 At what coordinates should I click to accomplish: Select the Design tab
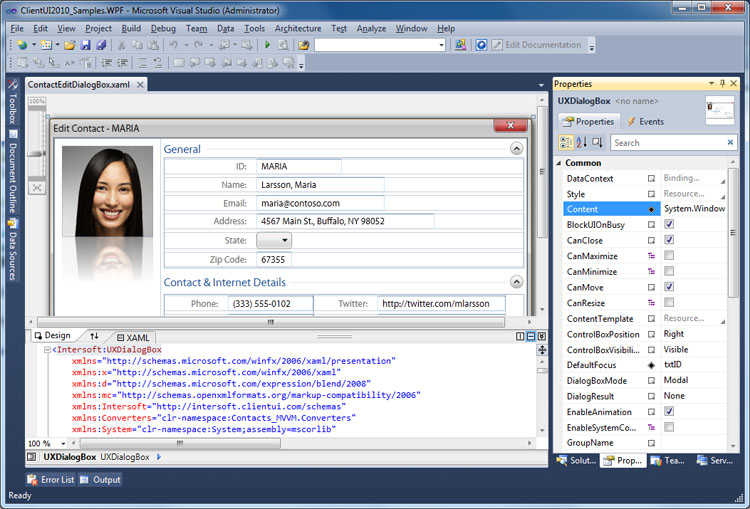pos(53,336)
